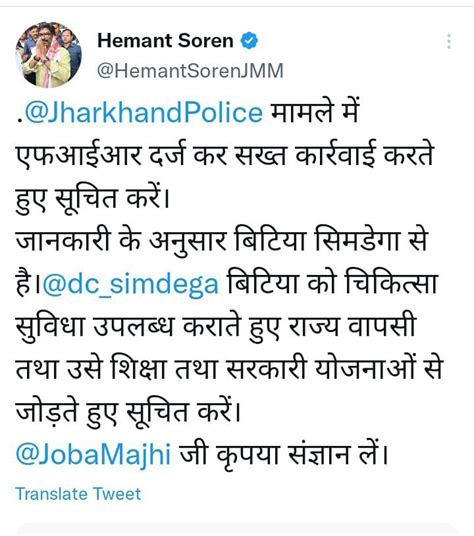Click the text जी कृपया संज्ञान लें।
The height and width of the screenshot is (536, 474).
pyautogui.click(x=284, y=455)
